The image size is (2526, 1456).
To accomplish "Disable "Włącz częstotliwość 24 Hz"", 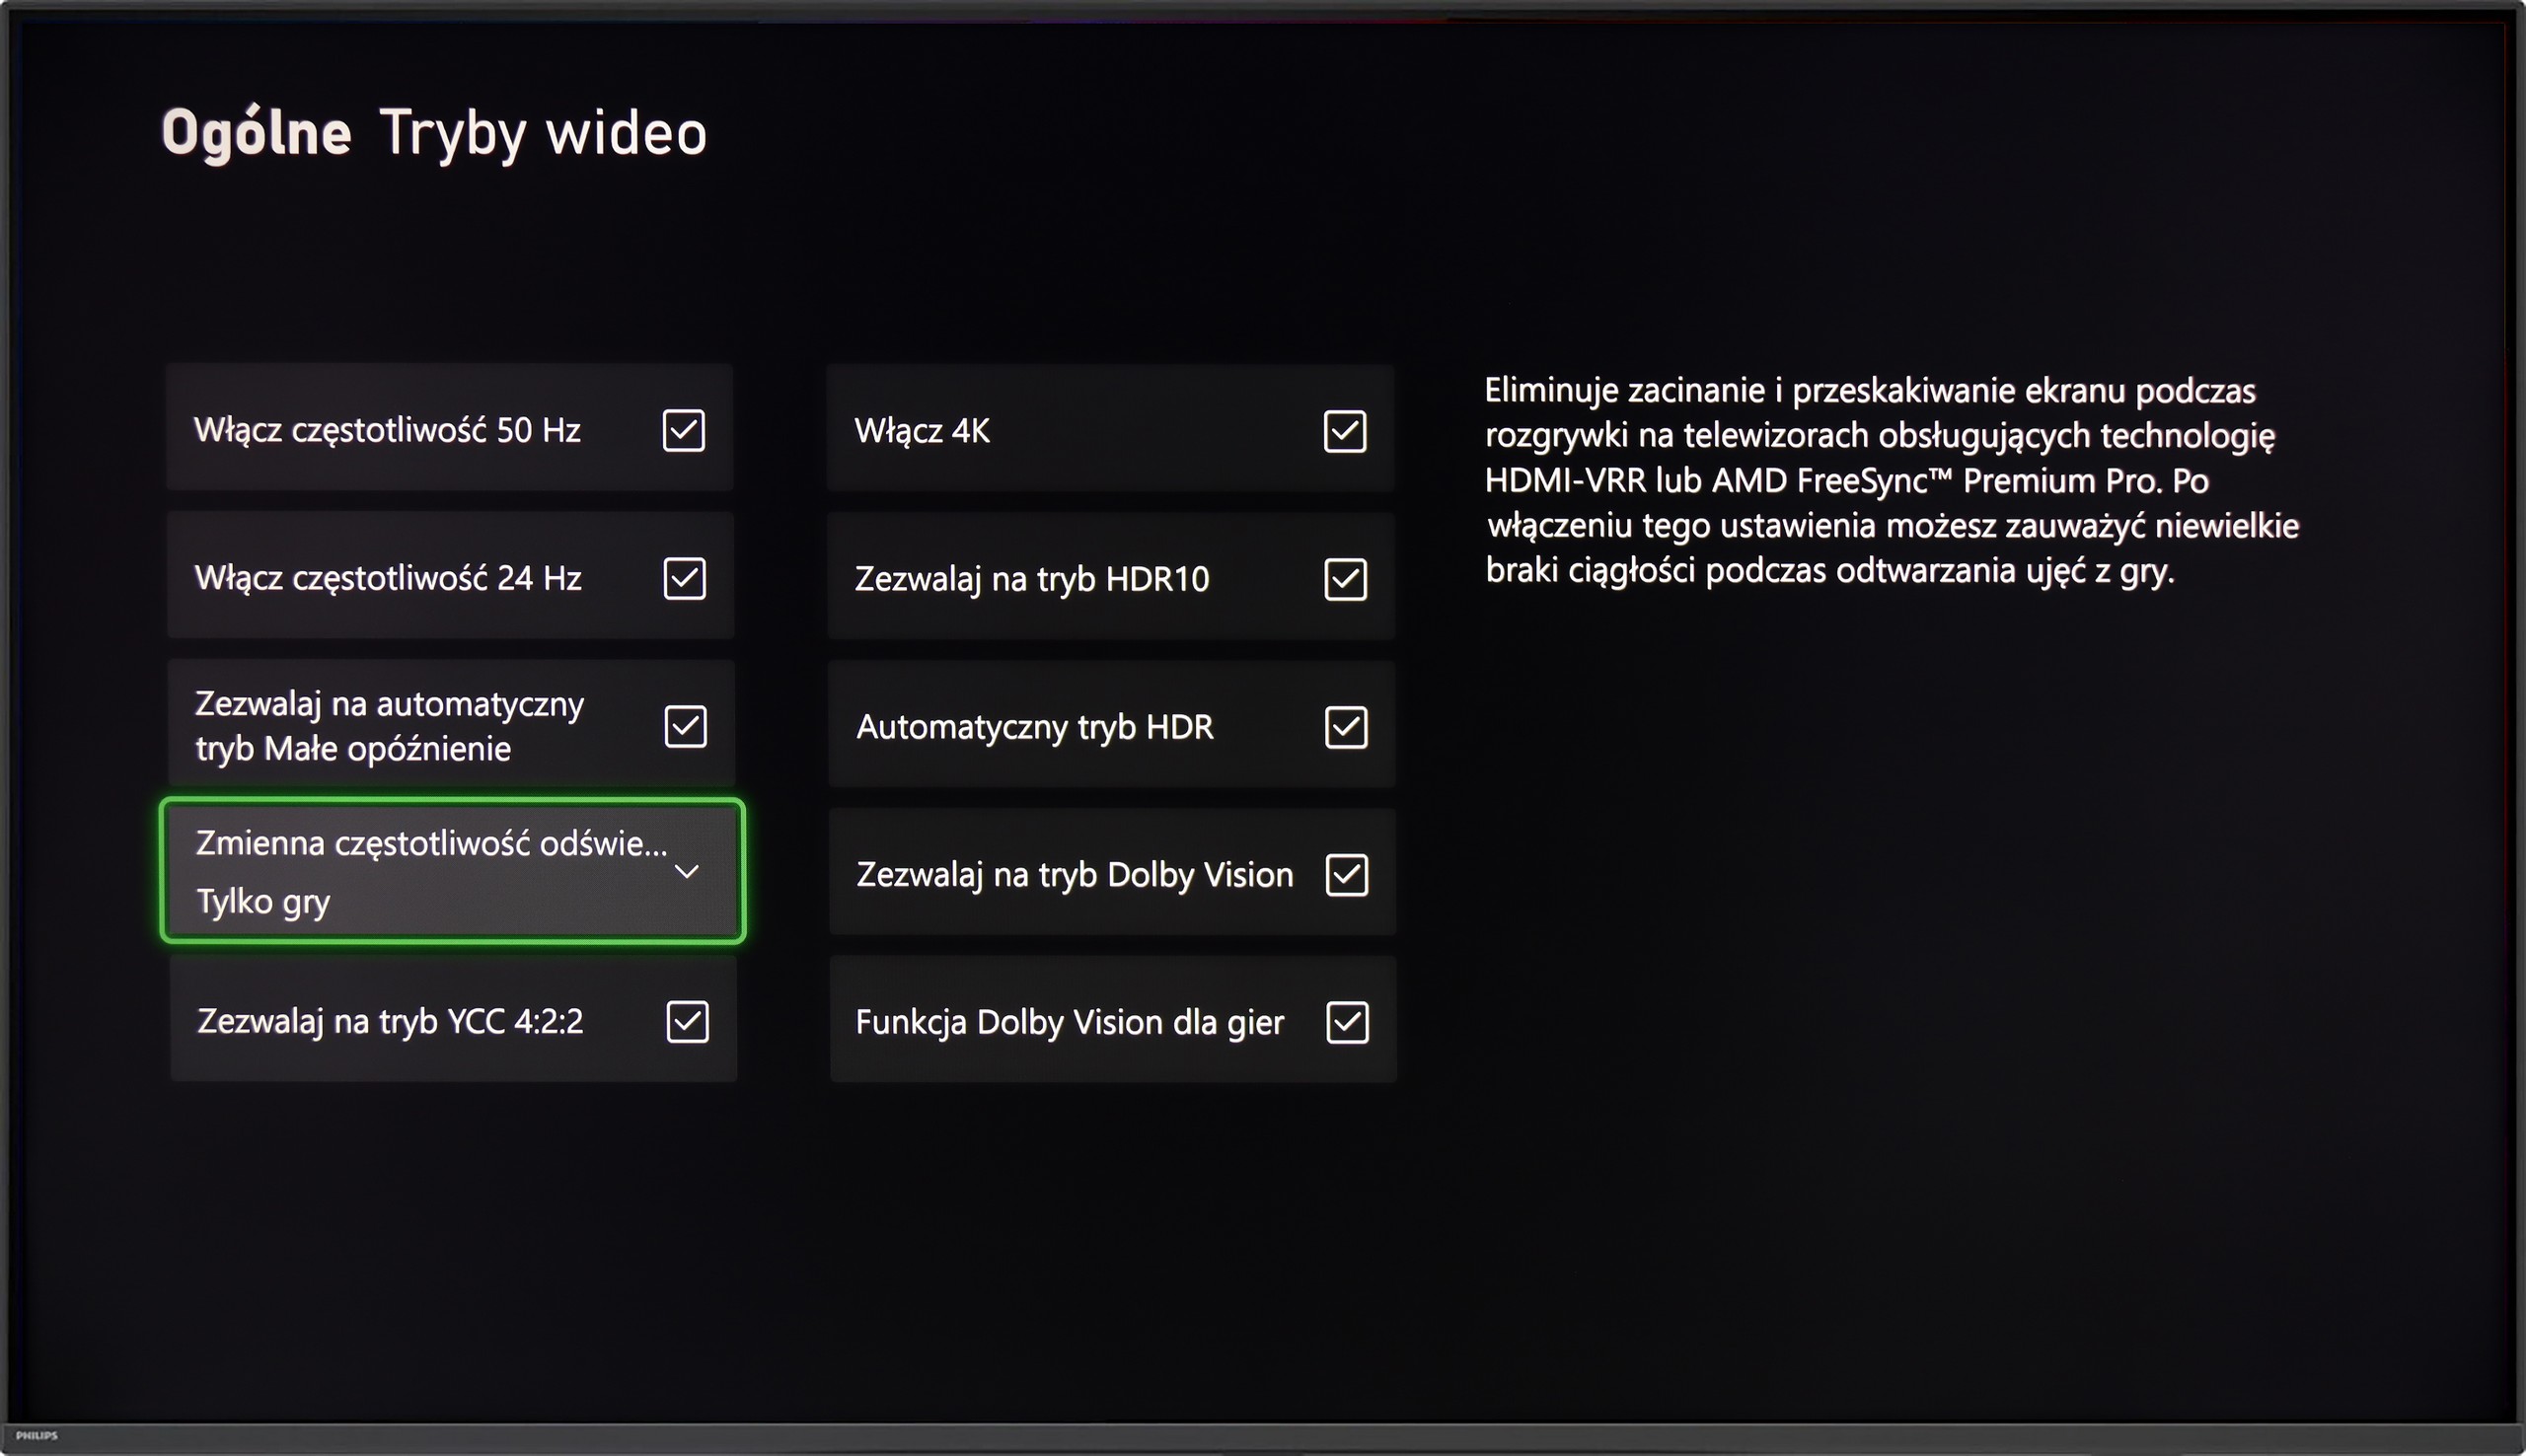I will (x=683, y=577).
